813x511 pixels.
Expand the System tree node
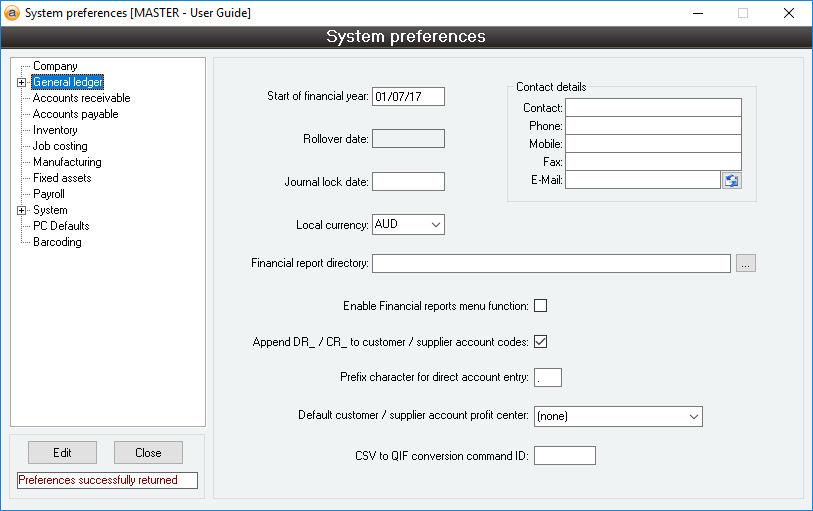point(21,211)
